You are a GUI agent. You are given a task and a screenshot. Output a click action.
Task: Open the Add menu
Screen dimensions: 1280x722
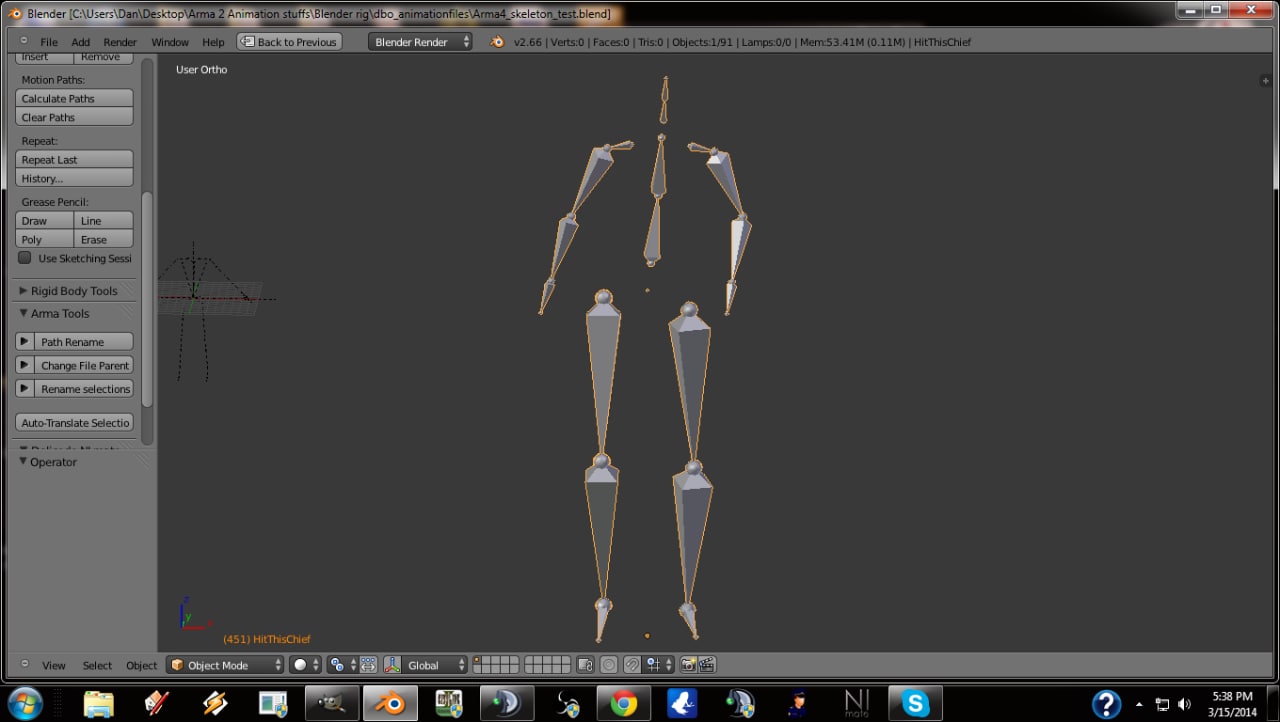pyautogui.click(x=81, y=42)
